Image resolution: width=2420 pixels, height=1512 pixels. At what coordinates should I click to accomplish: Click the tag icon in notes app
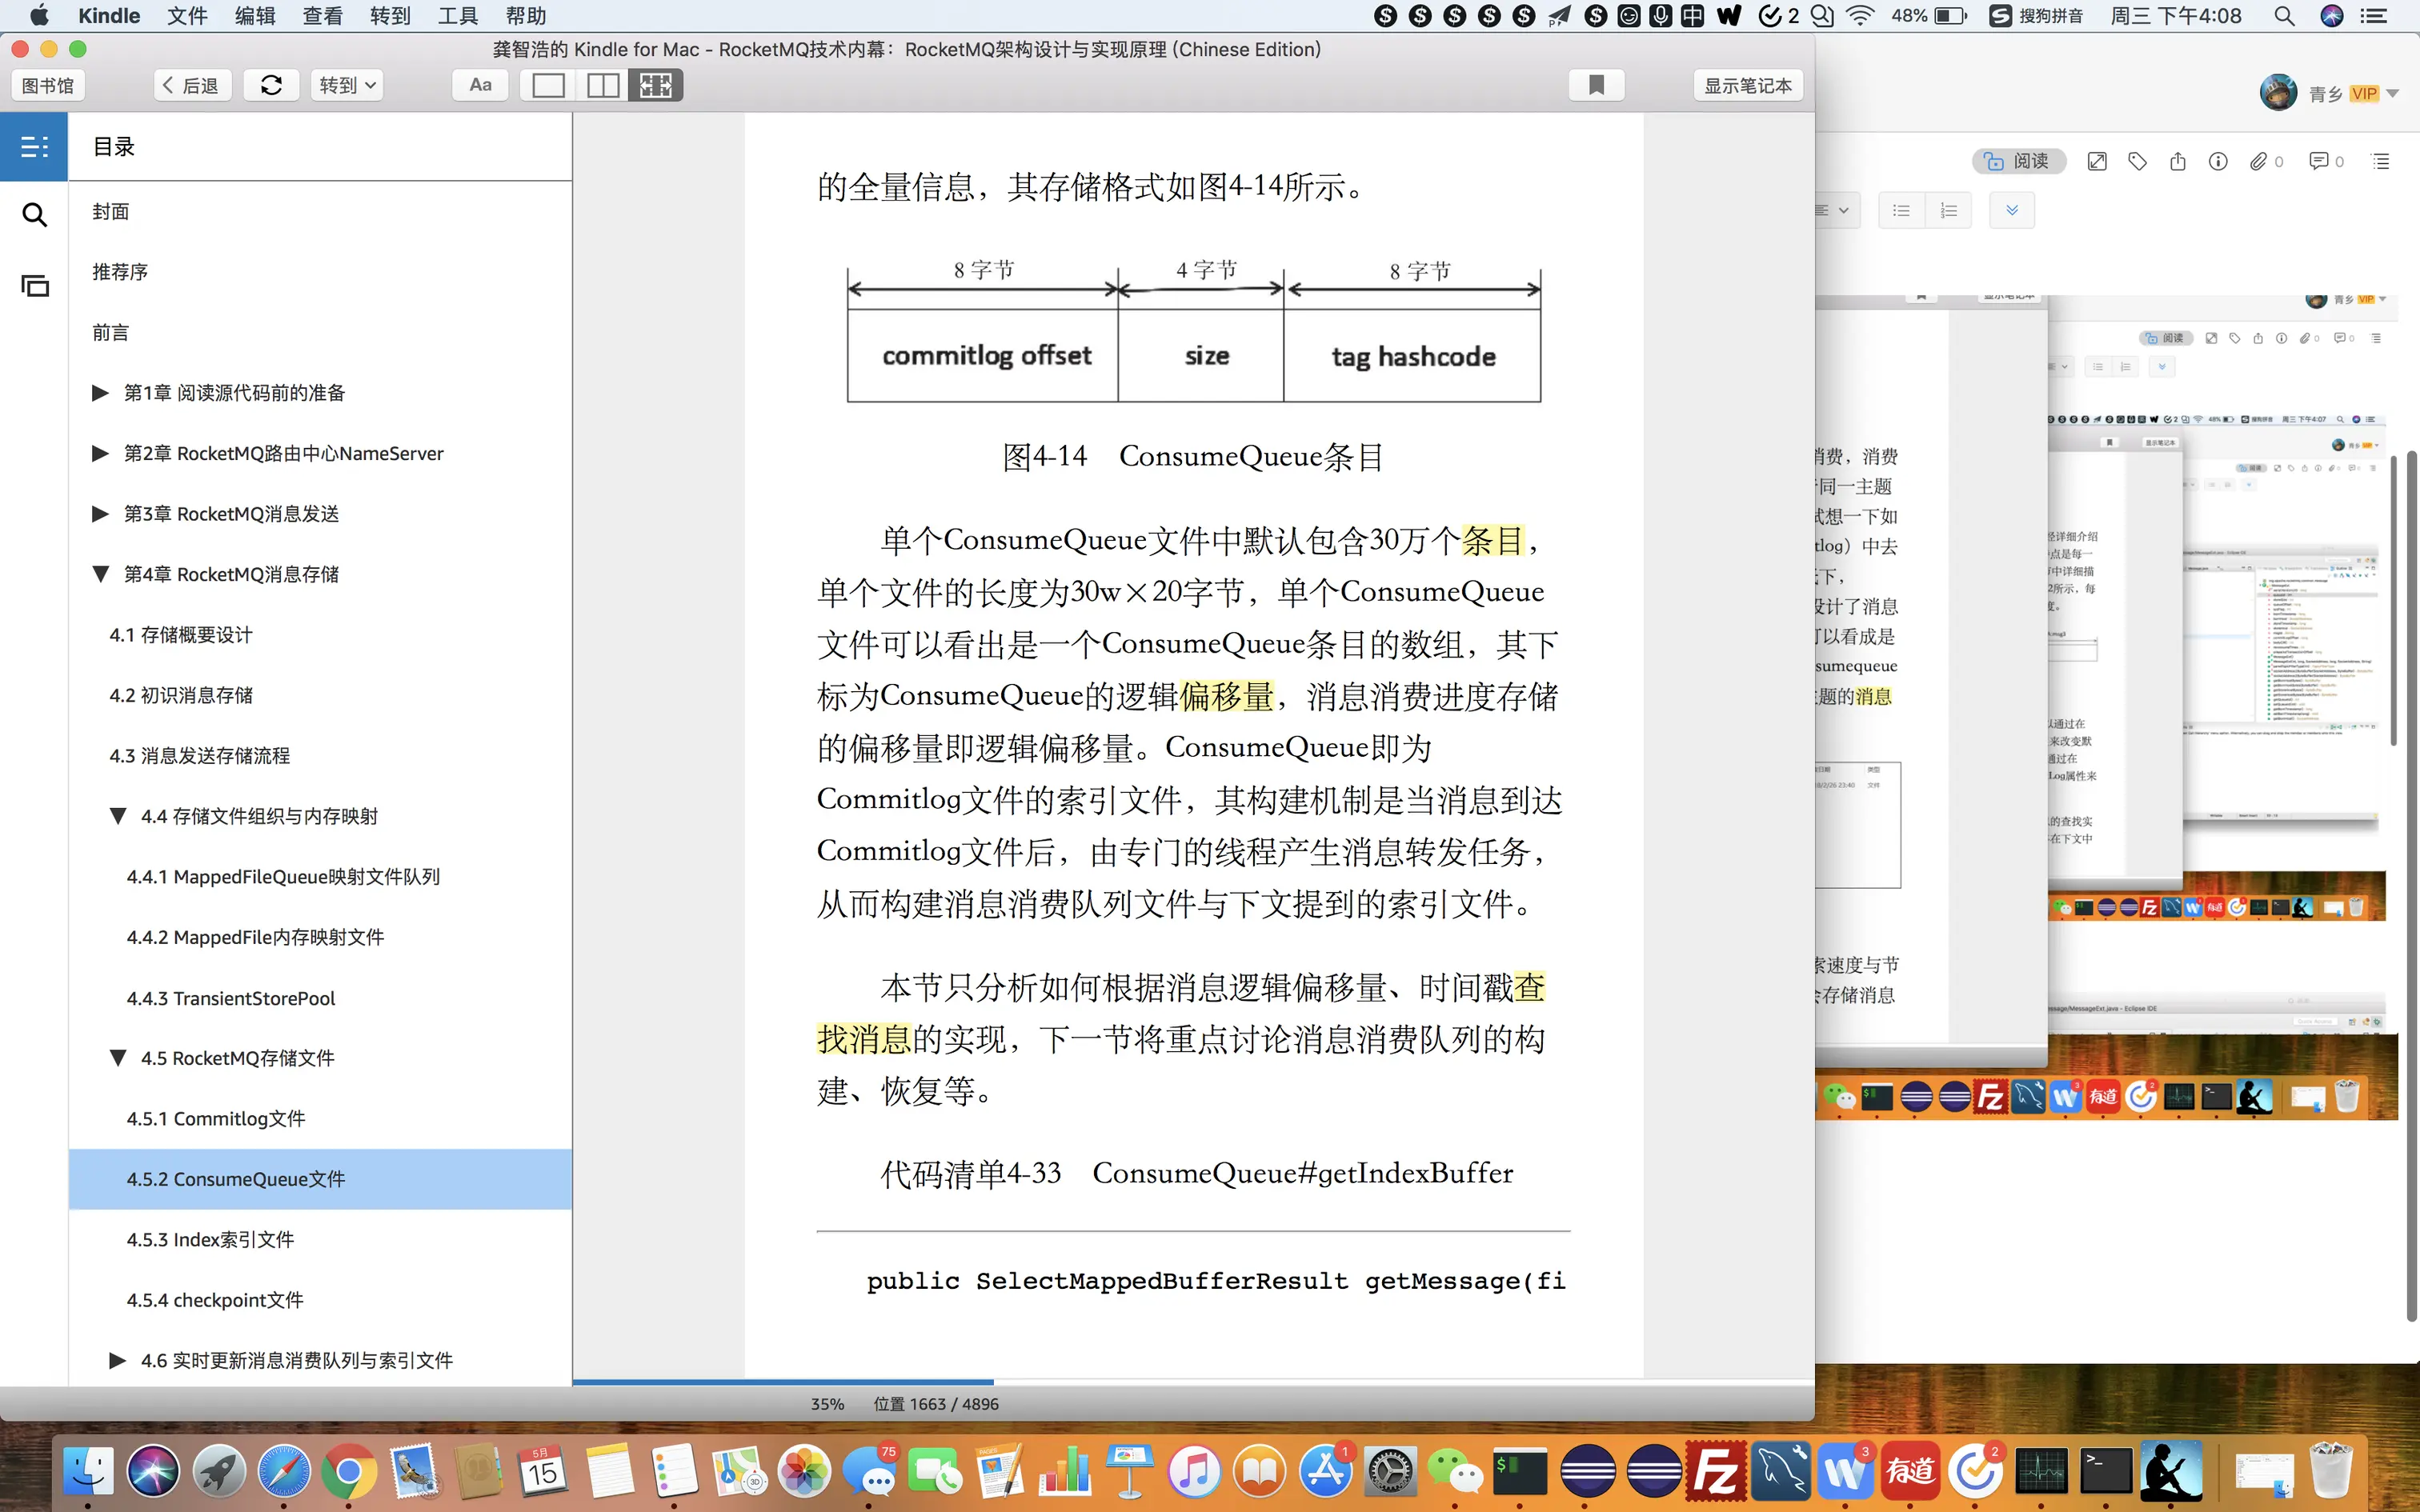pos(2137,161)
